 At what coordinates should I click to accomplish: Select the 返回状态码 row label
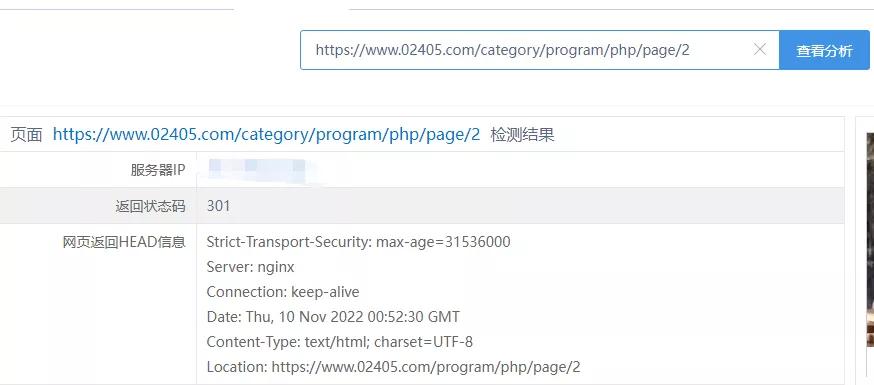[150, 206]
